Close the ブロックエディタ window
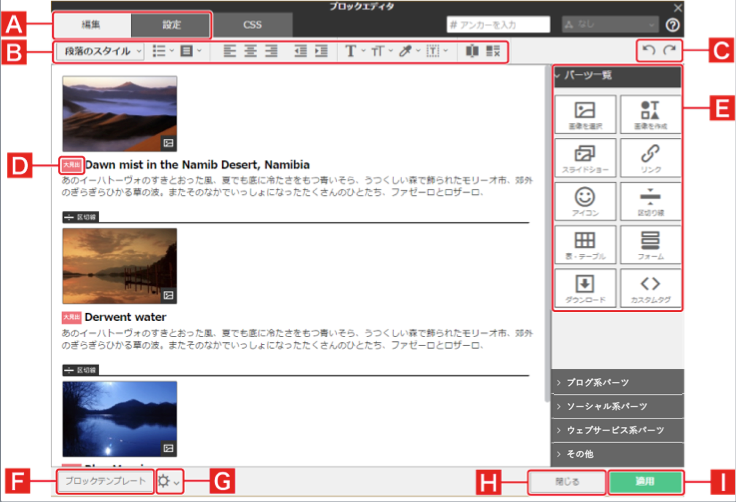The height and width of the screenshot is (502, 736). point(678,8)
